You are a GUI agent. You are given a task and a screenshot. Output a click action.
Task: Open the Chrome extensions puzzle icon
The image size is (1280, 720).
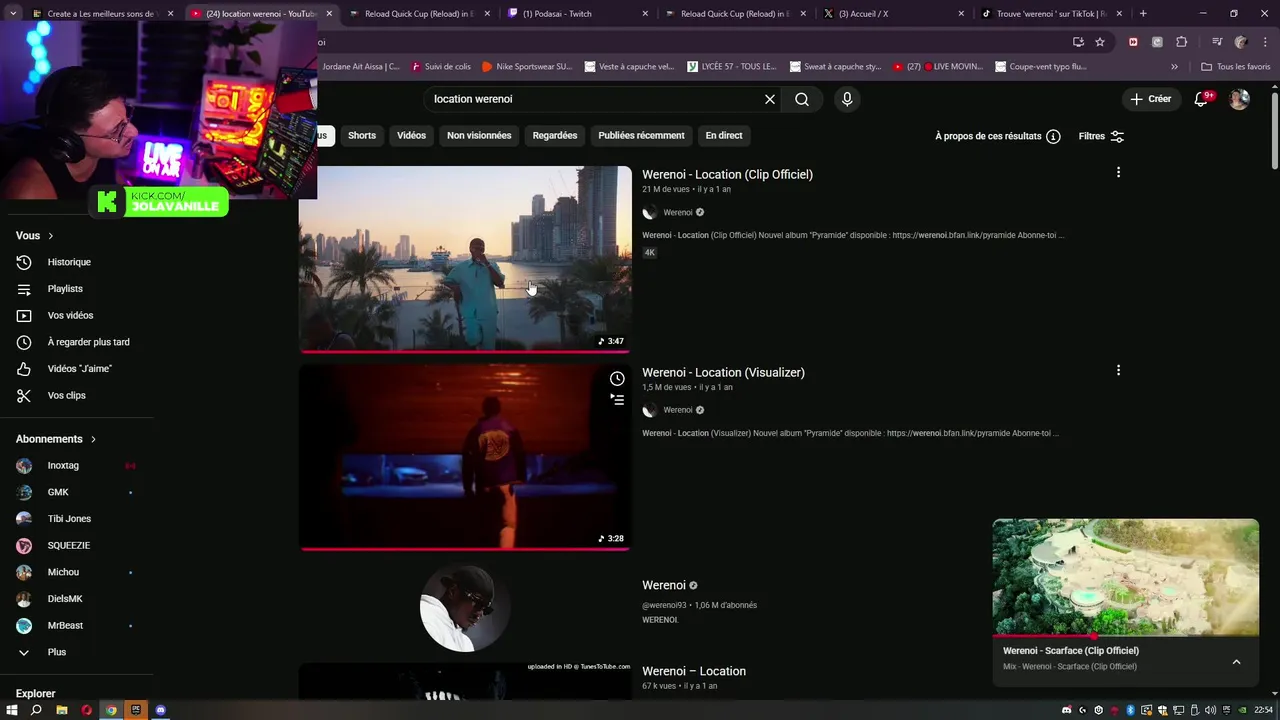pos(1181,42)
